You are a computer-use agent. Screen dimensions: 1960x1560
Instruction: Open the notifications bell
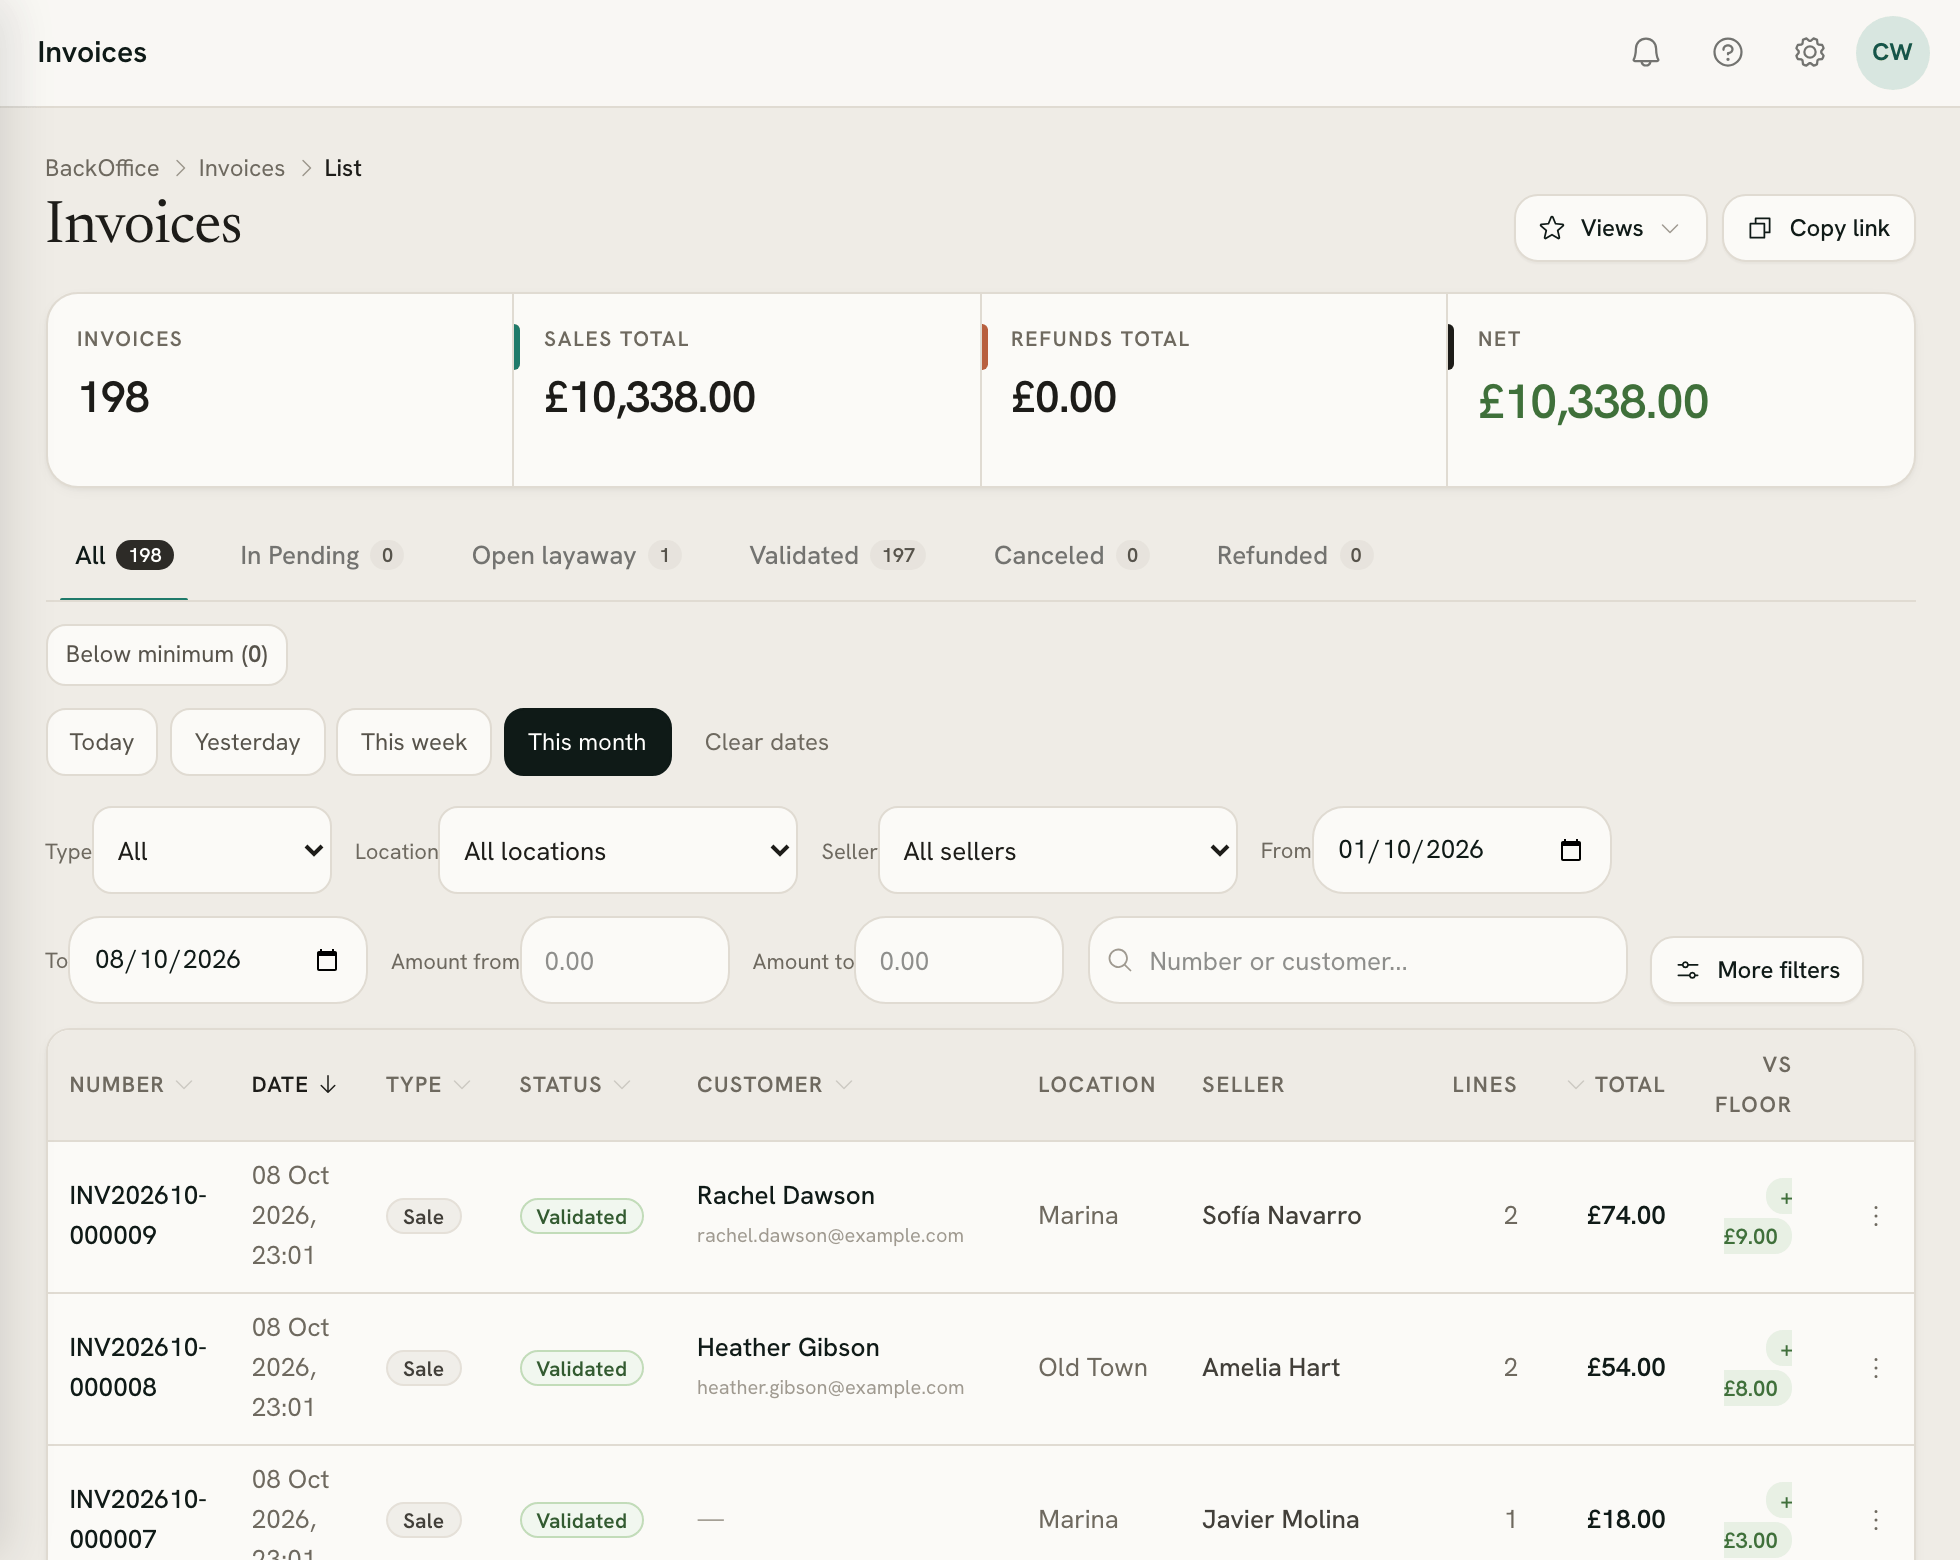pyautogui.click(x=1646, y=52)
